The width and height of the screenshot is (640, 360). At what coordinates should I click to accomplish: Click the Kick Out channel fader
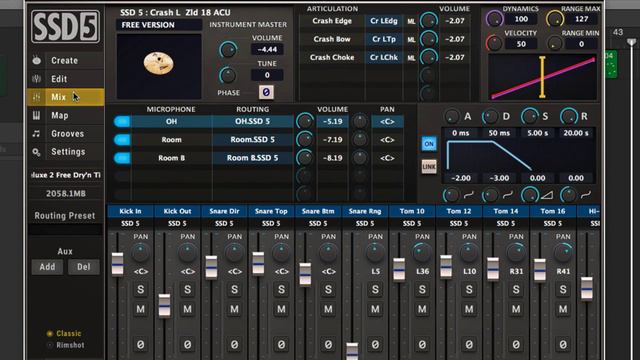click(164, 305)
